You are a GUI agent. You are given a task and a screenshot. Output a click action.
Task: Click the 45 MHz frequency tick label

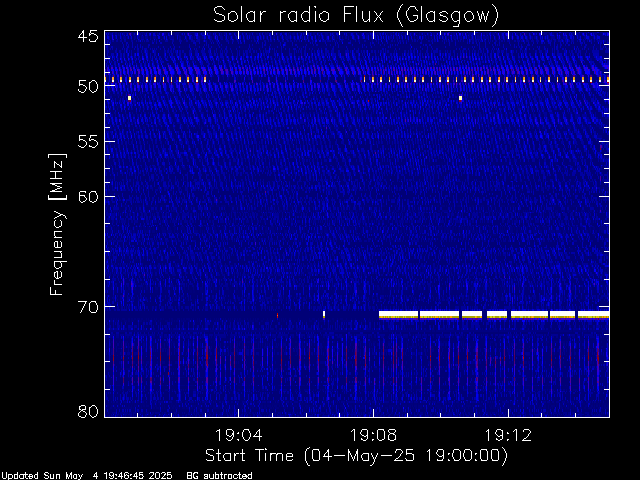coord(88,37)
